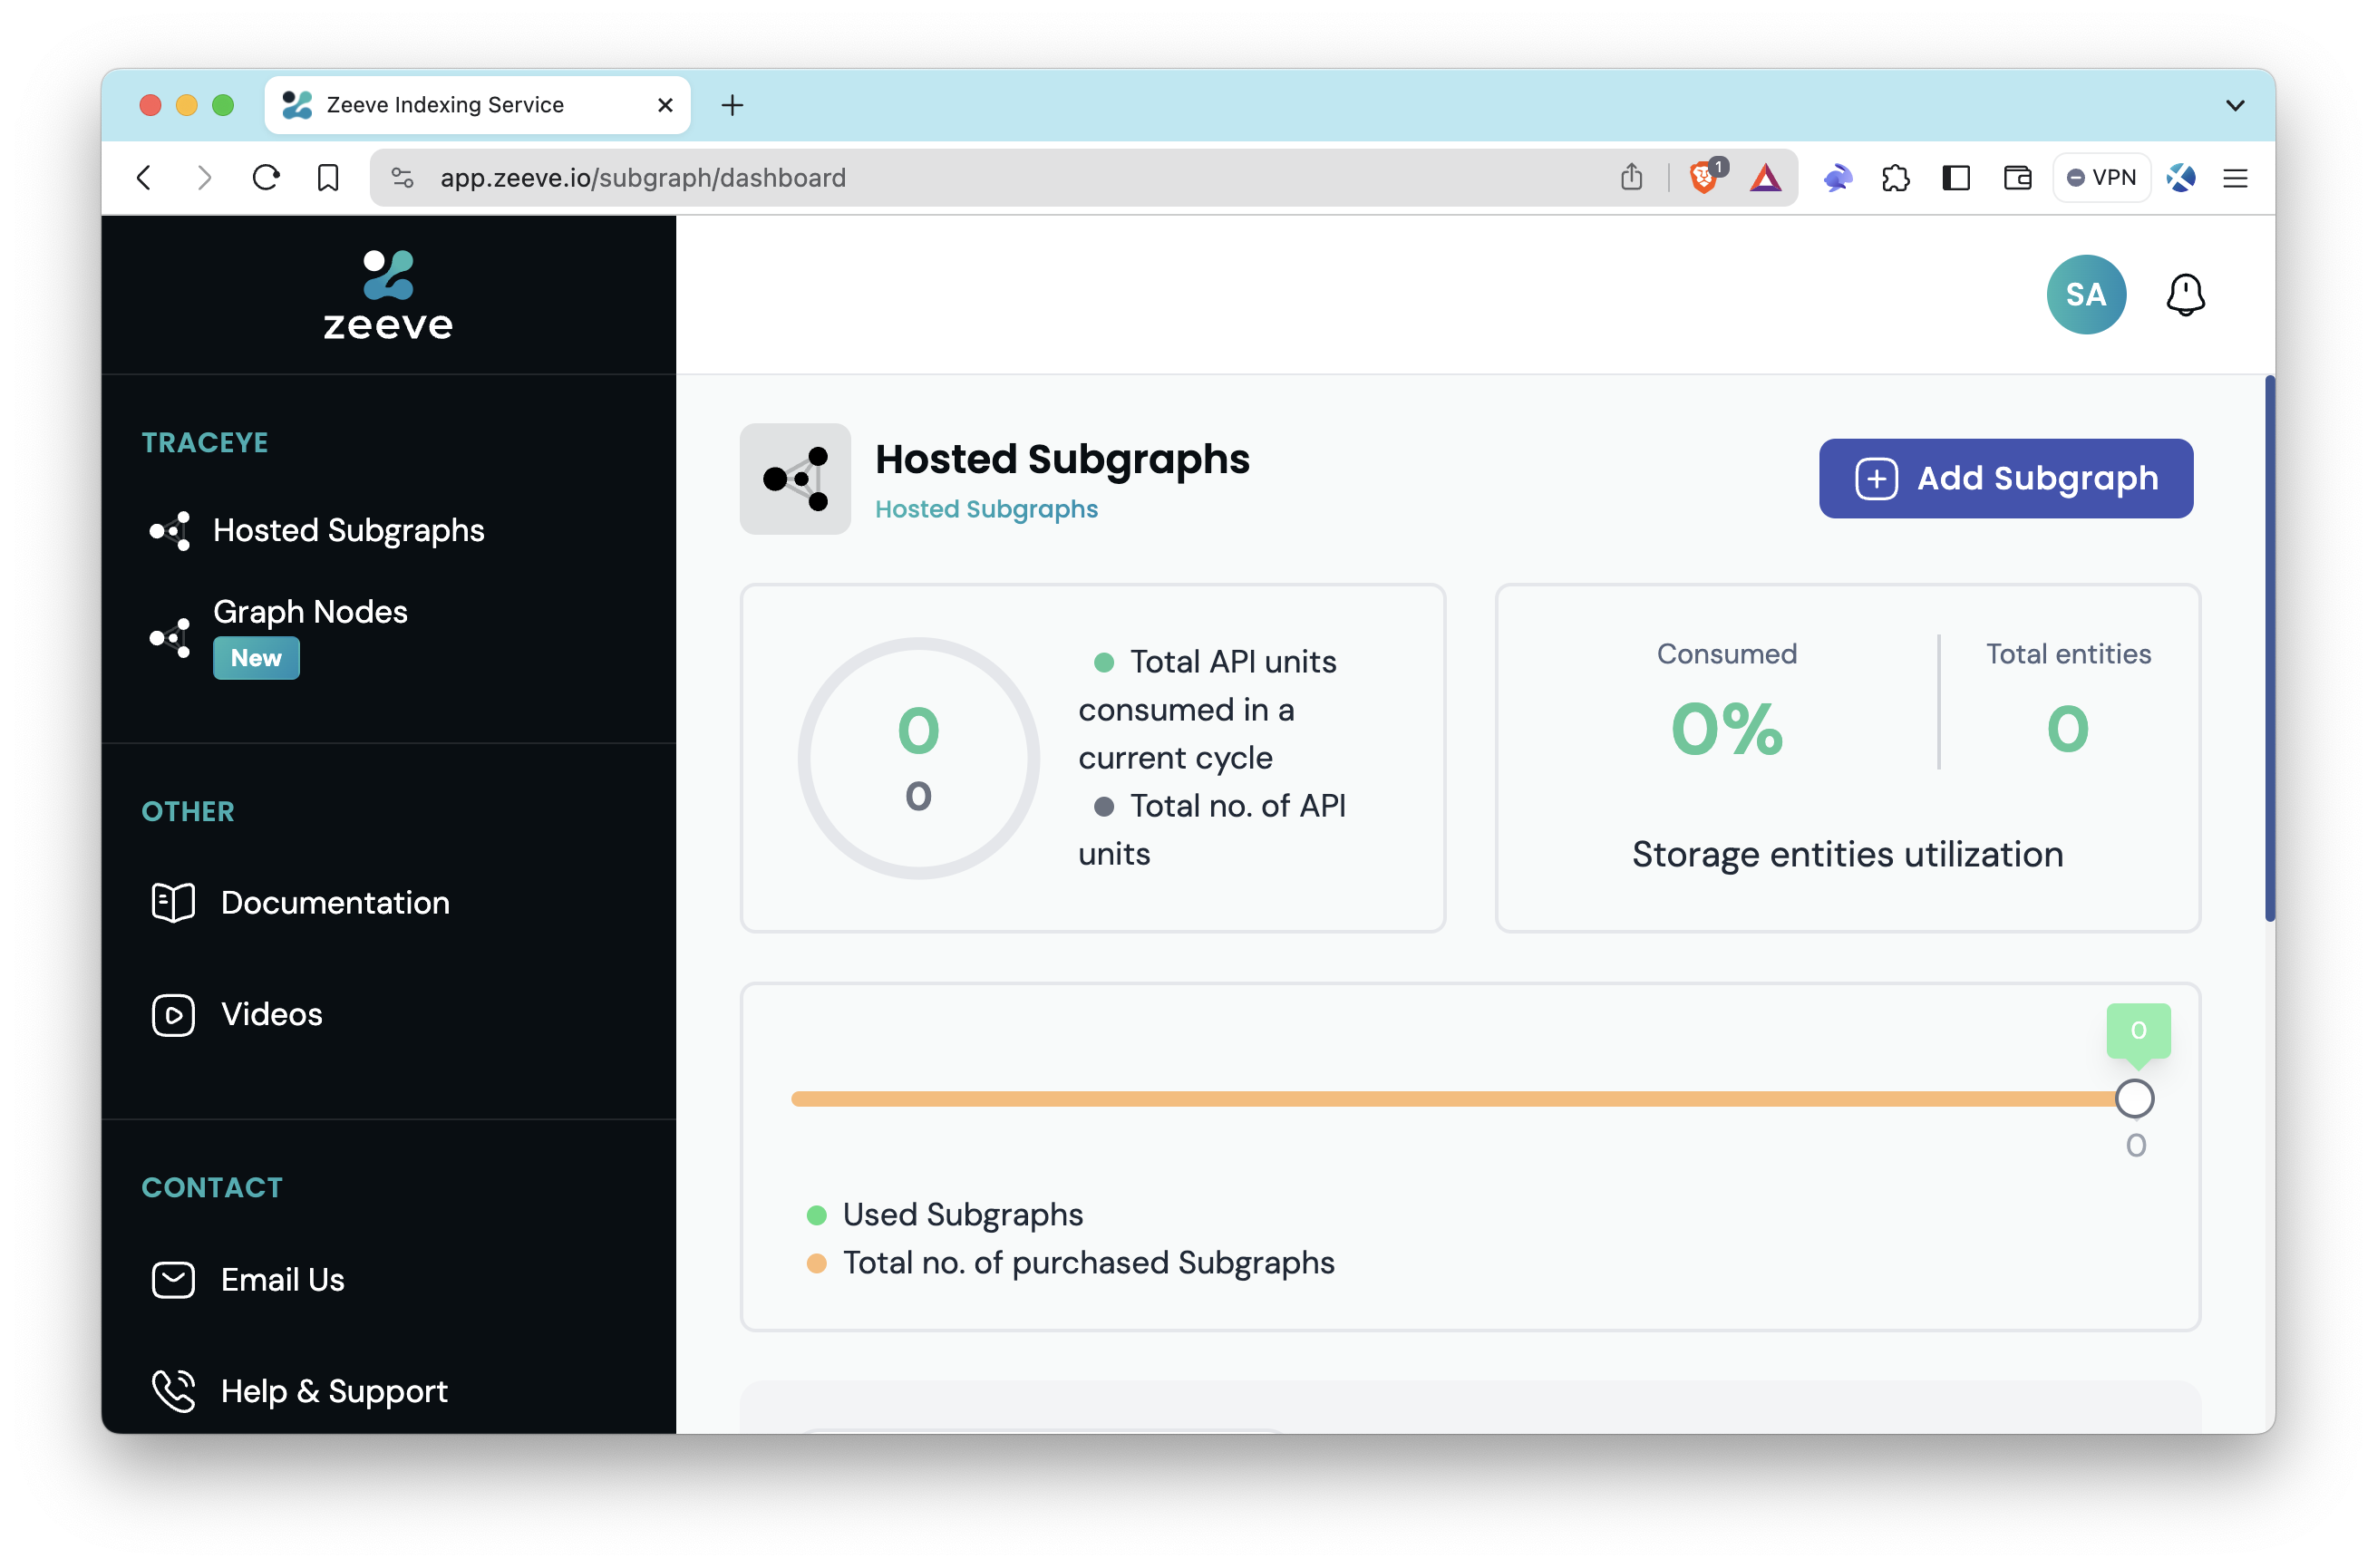Click the Help & Support icon in sidebar
The image size is (2377, 1568).
pyautogui.click(x=175, y=1389)
